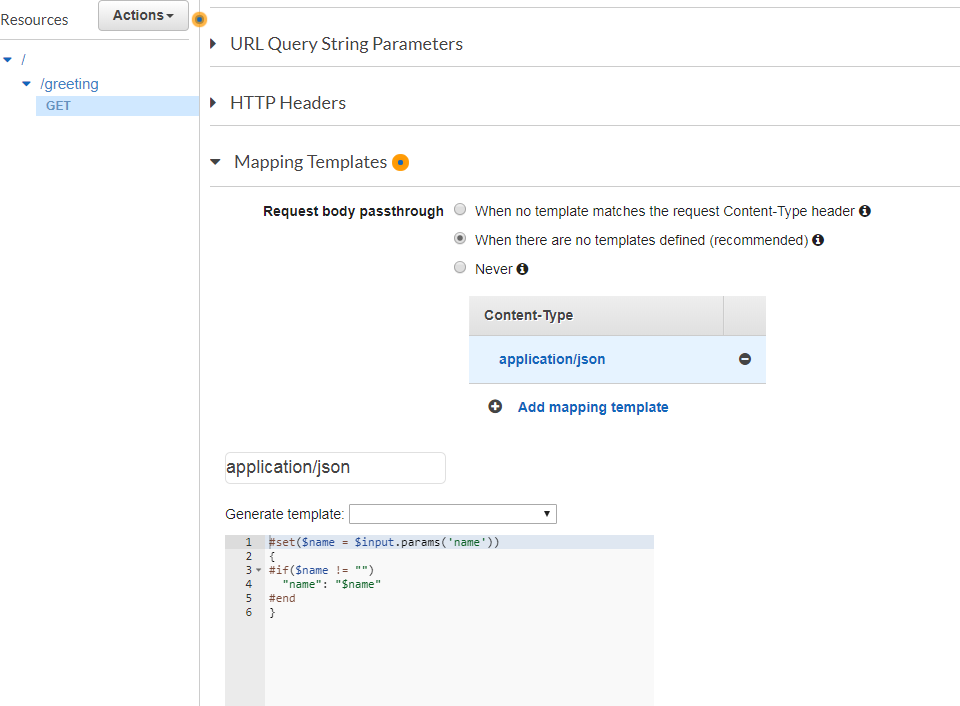
Task: Toggle the fold arrow on code line 3
Action: (258, 570)
